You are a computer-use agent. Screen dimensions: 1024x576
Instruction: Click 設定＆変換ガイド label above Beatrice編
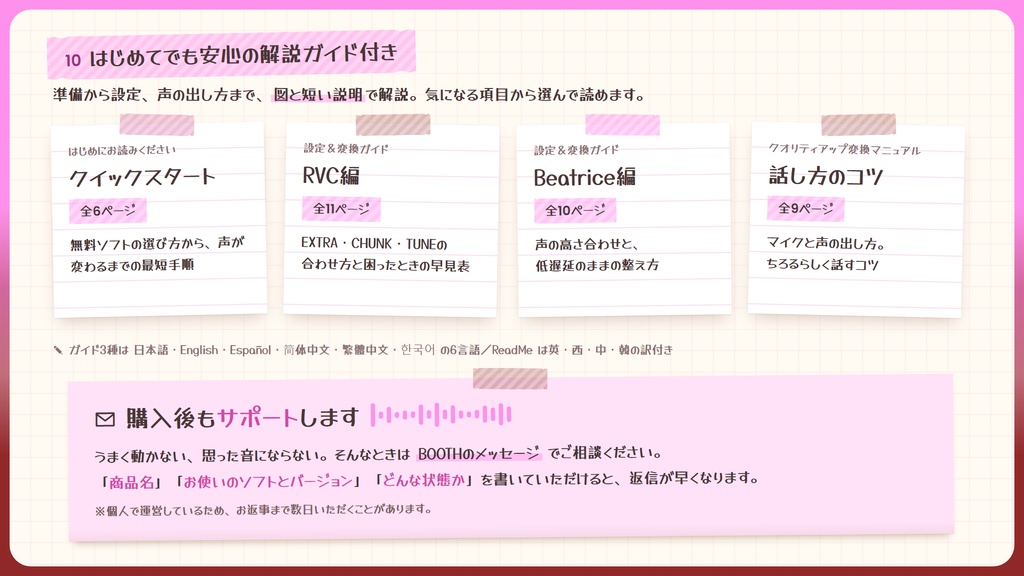[x=576, y=150]
